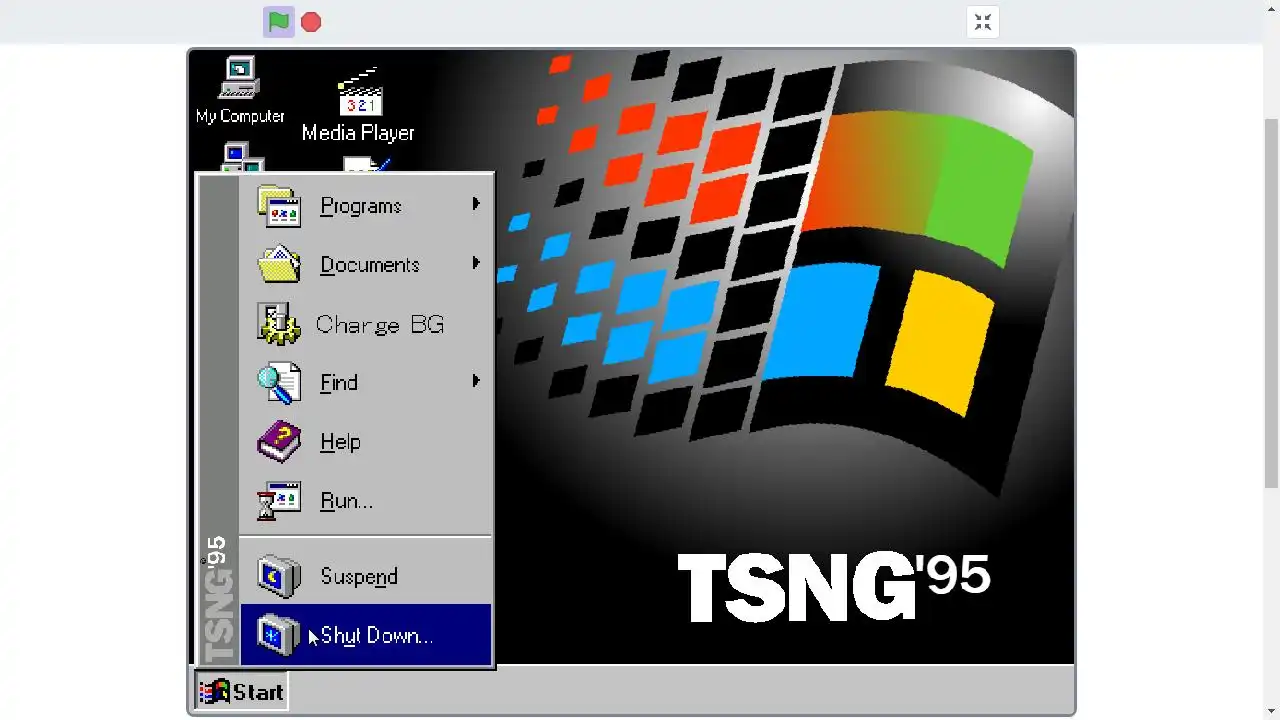The height and width of the screenshot is (720, 1280).
Task: Expand the Documents submenu arrow
Action: (476, 263)
